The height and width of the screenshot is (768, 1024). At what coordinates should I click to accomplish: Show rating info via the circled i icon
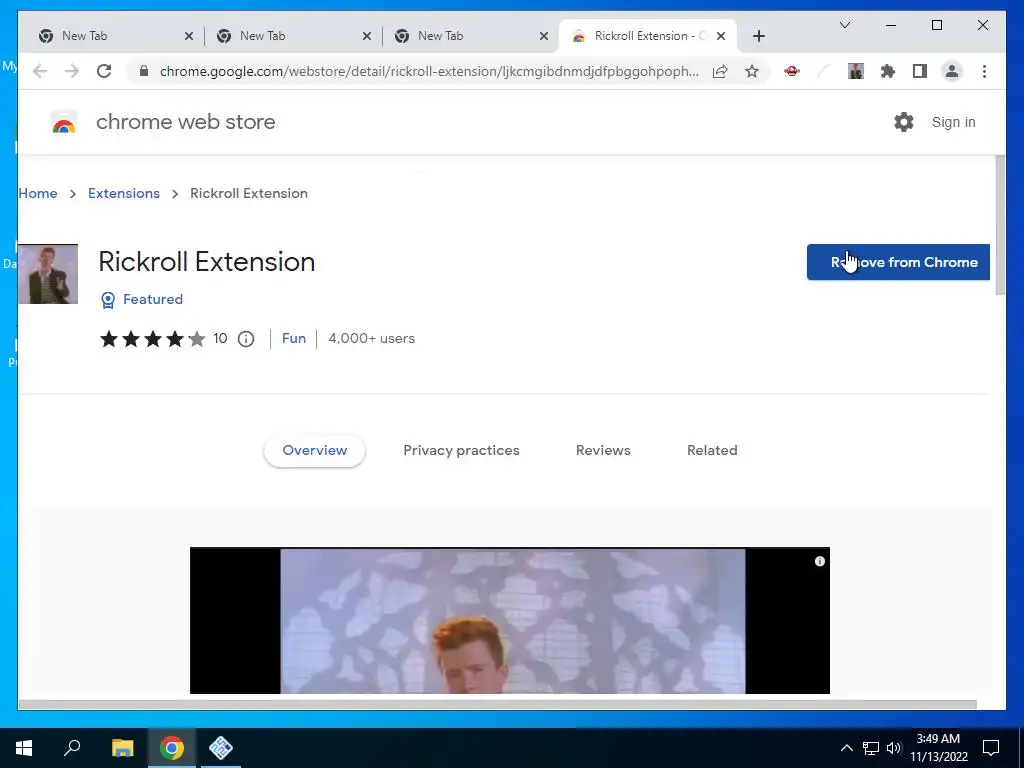click(x=246, y=339)
